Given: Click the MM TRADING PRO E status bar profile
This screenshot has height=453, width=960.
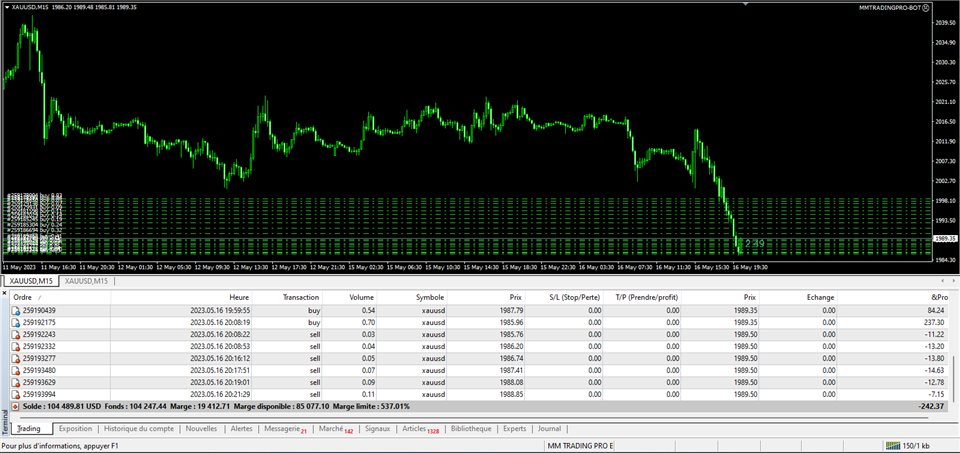Looking at the screenshot, I should tap(580, 446).
